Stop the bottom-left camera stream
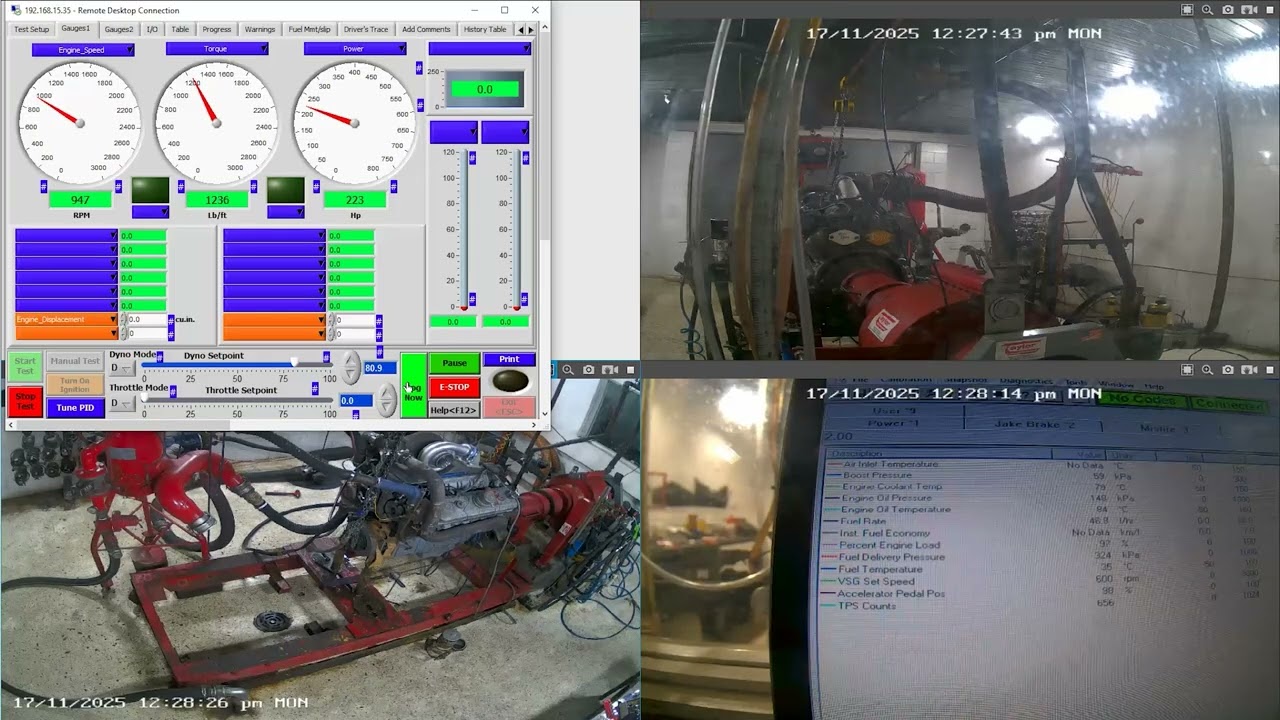This screenshot has height=720, width=1280. point(628,370)
